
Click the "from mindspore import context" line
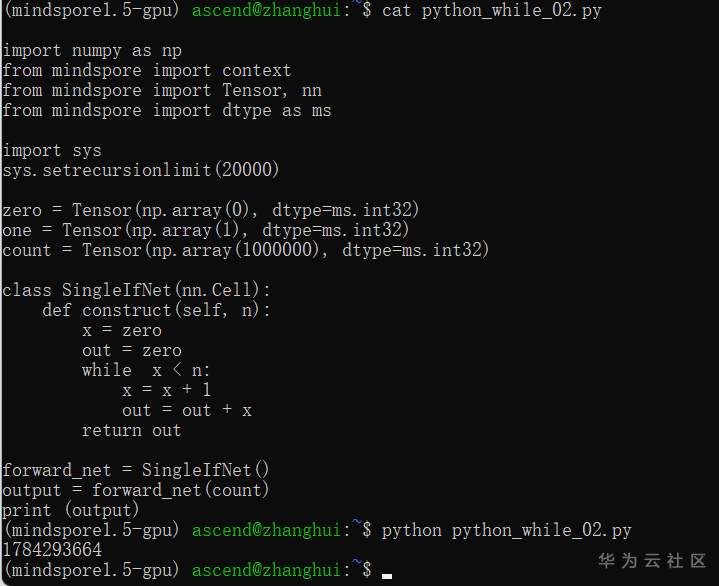pyautogui.click(x=146, y=70)
